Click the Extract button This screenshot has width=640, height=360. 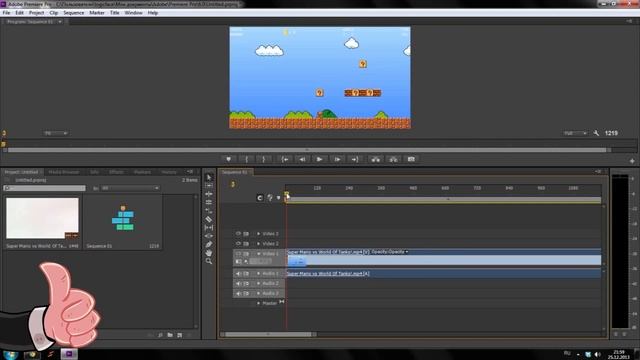point(393,159)
